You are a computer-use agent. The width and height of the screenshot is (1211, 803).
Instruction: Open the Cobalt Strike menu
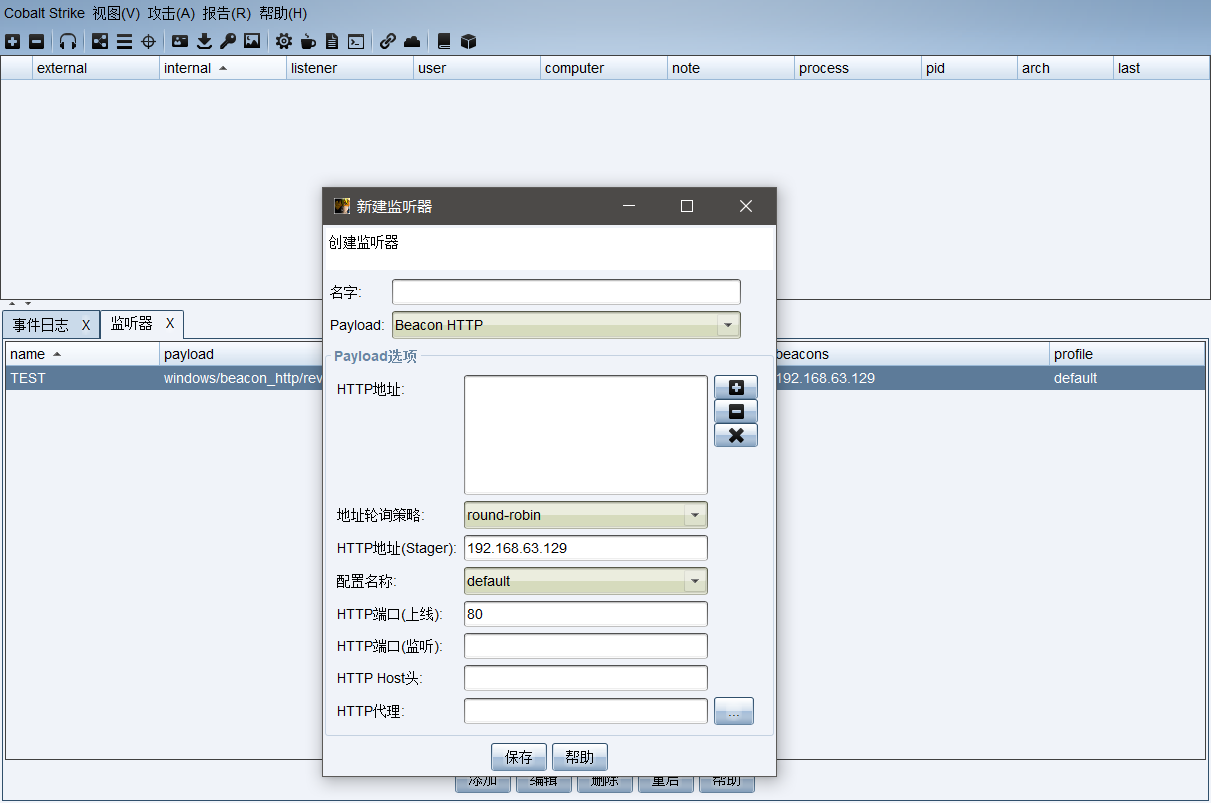pos(44,13)
